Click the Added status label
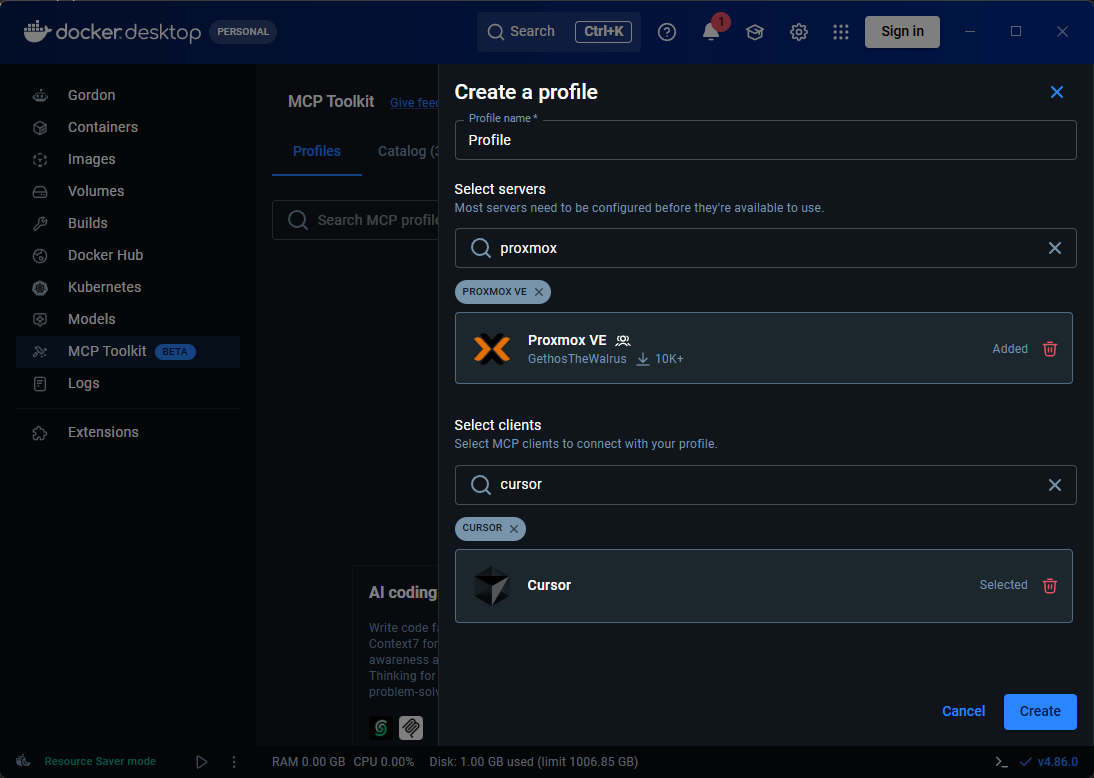 1010,349
